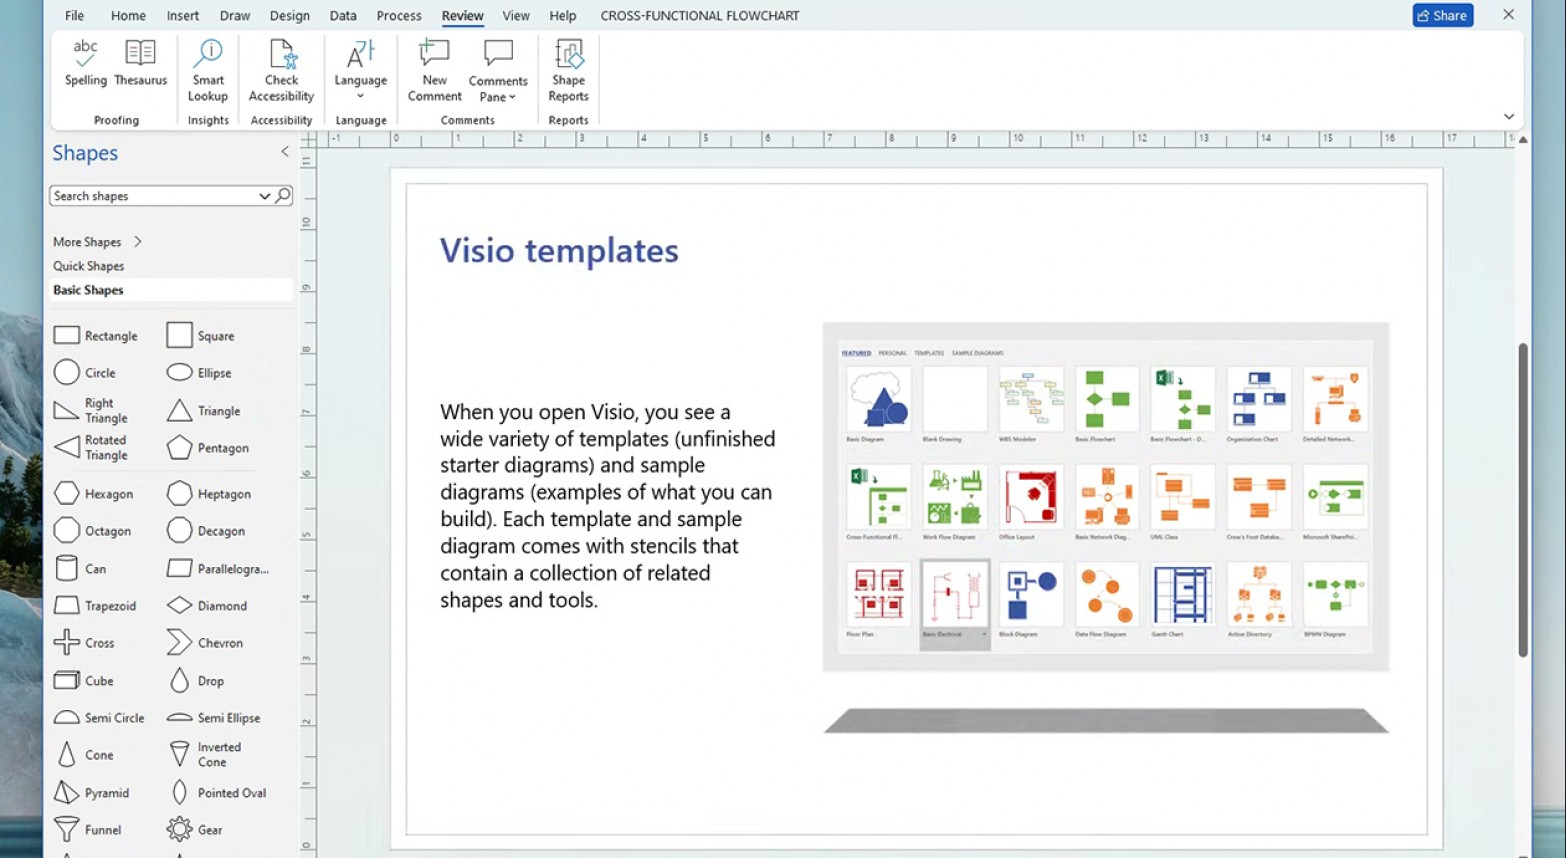Viewport: 1566px width, 858px height.
Task: Select the Cube shape
Action: [x=84, y=681]
